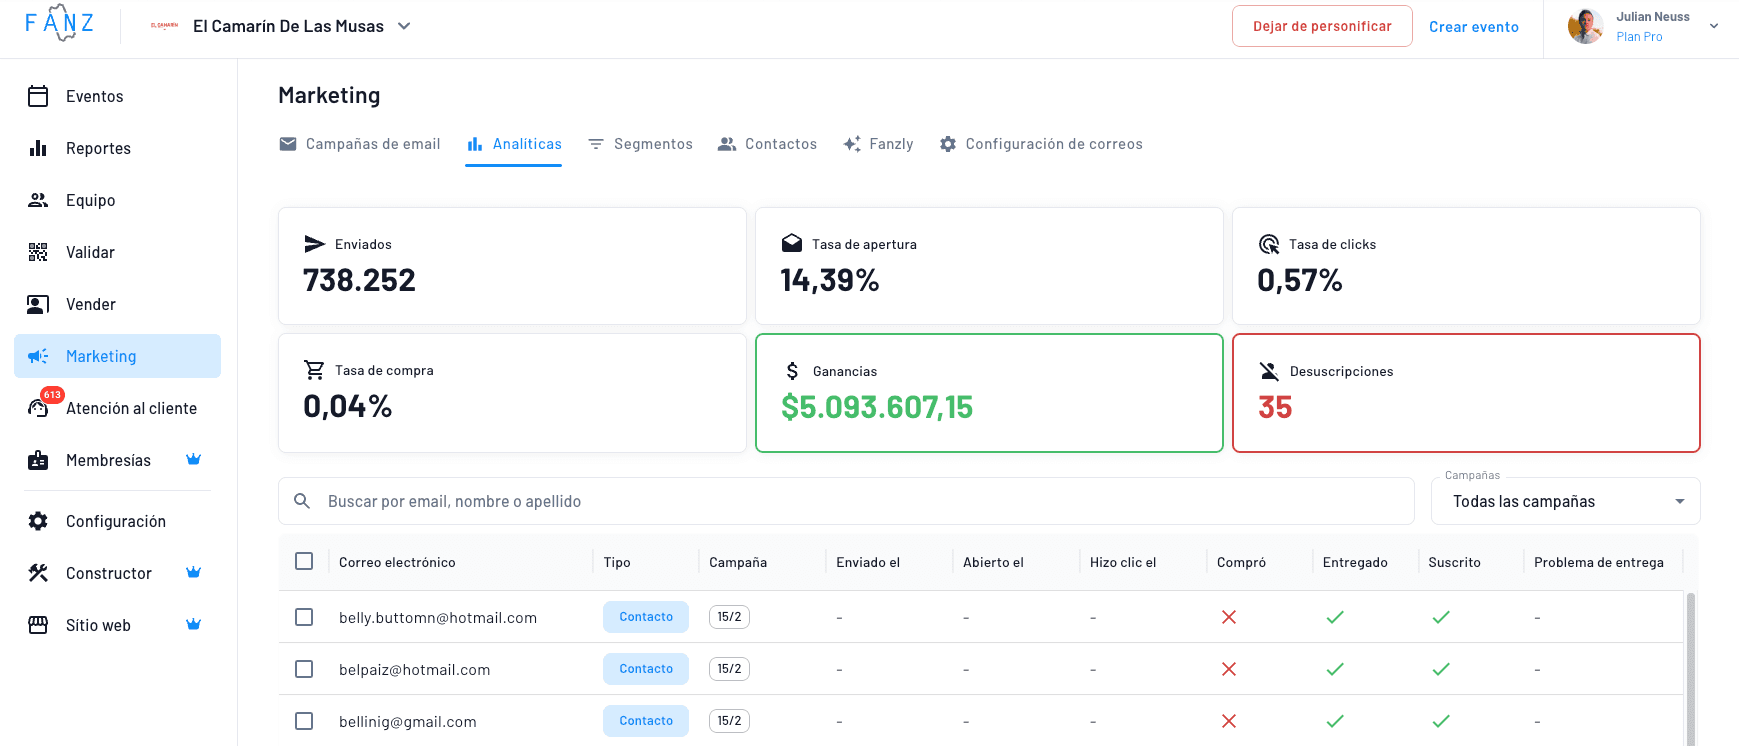Open the Contactos tab
Image resolution: width=1739 pixels, height=746 pixels.
[767, 144]
